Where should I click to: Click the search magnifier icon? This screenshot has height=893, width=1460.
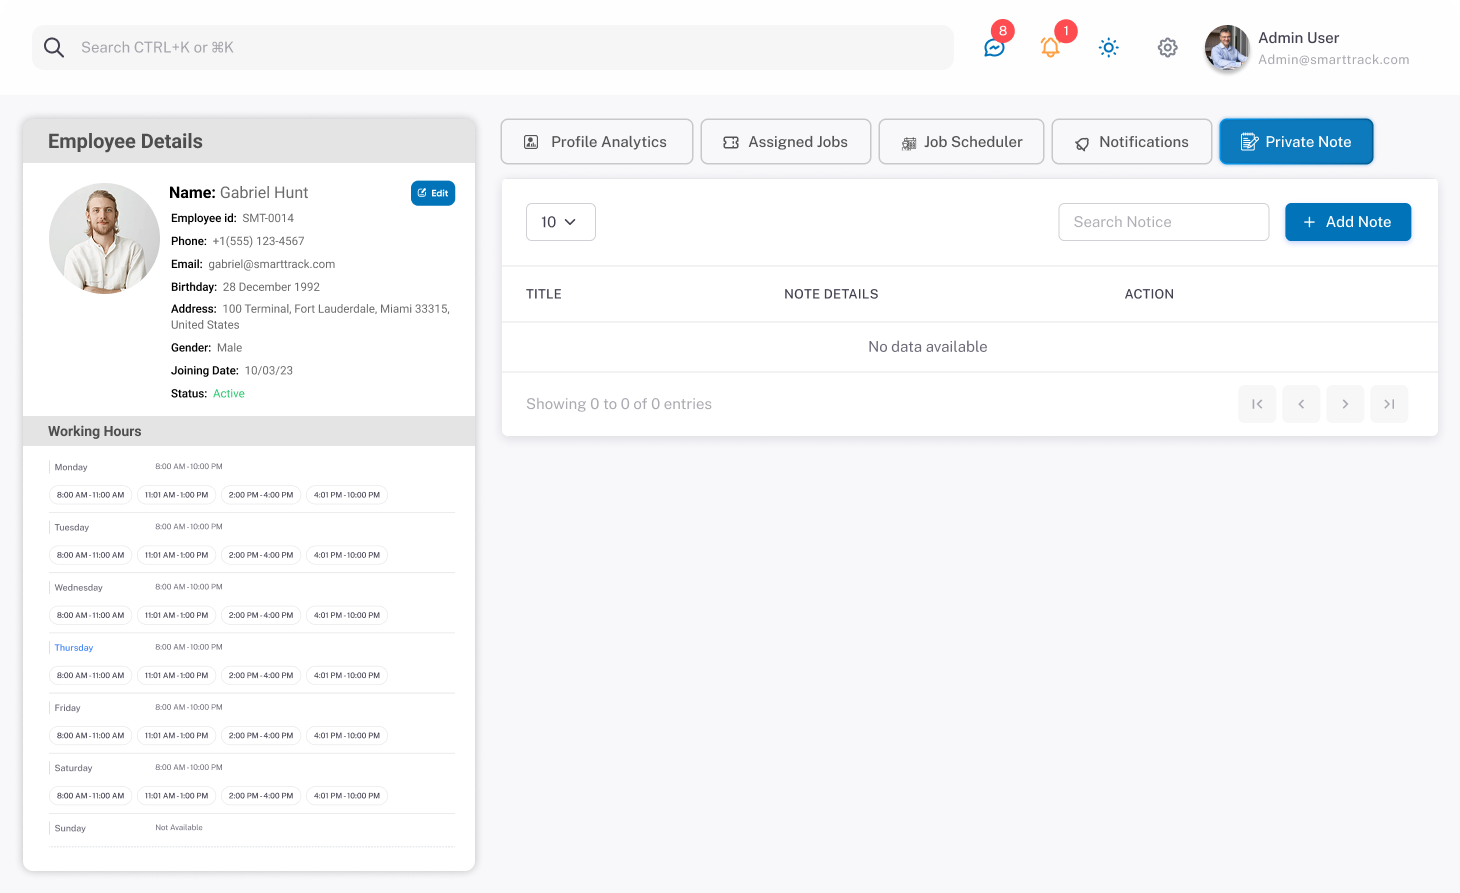pos(54,47)
